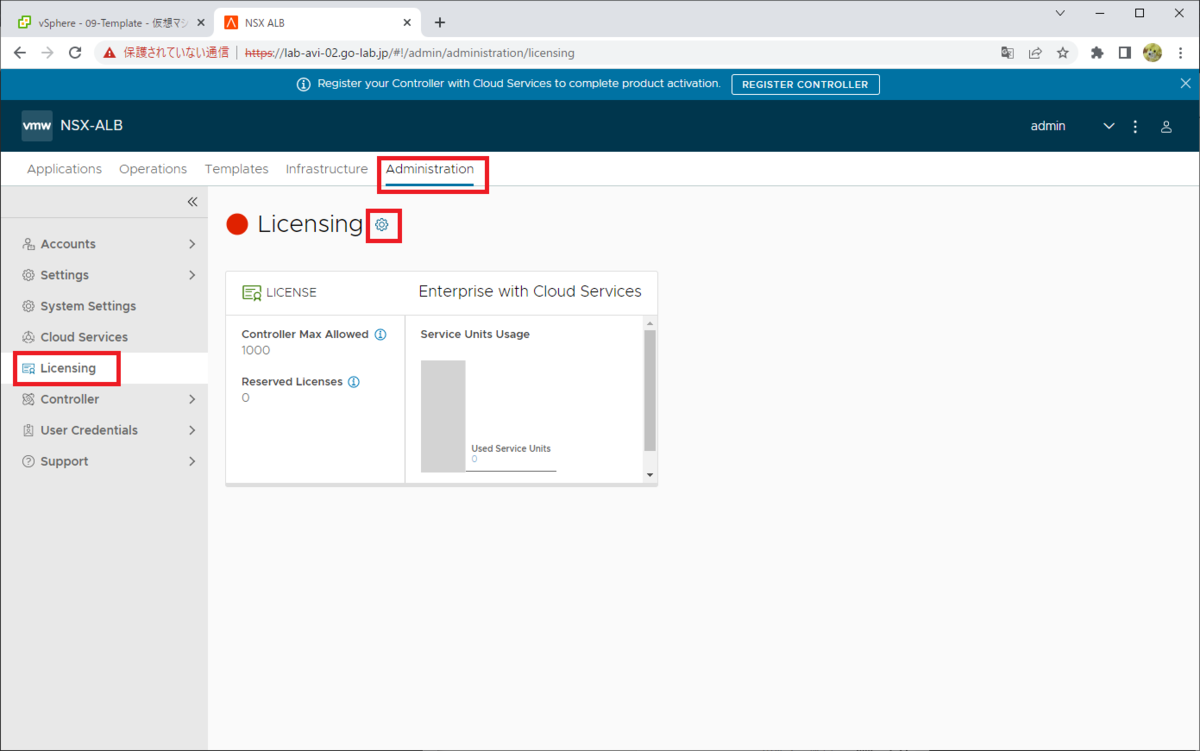Click the License certificate icon in the card
1200x751 pixels.
click(x=252, y=293)
